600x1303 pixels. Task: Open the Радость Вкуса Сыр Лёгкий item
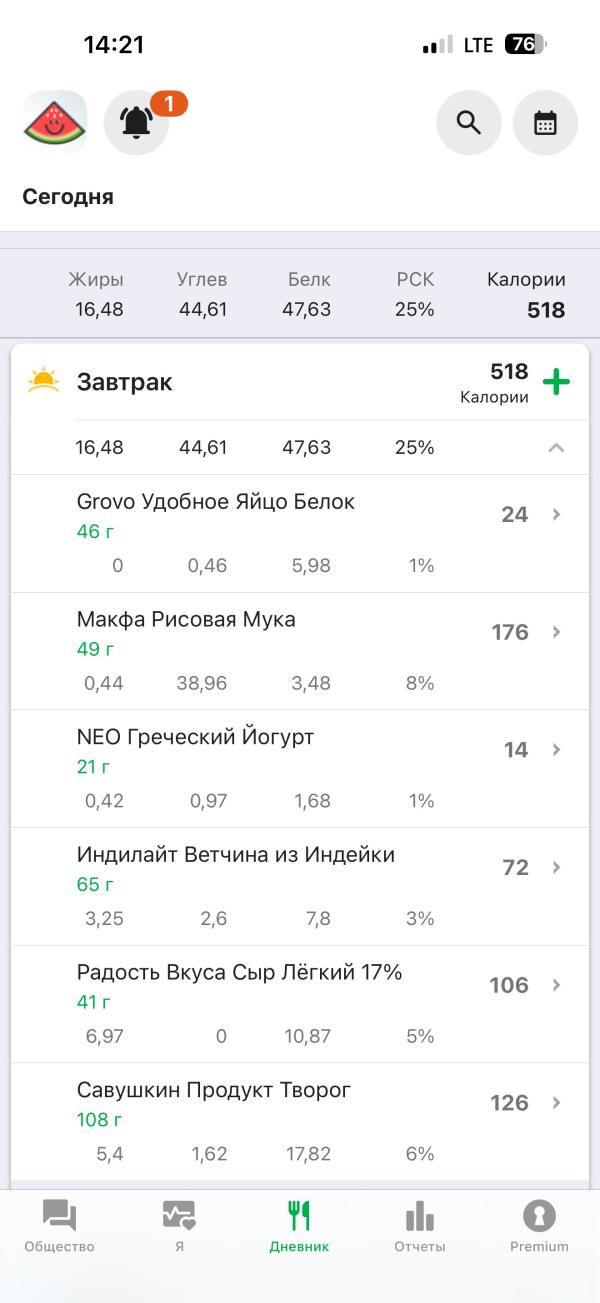[240, 972]
